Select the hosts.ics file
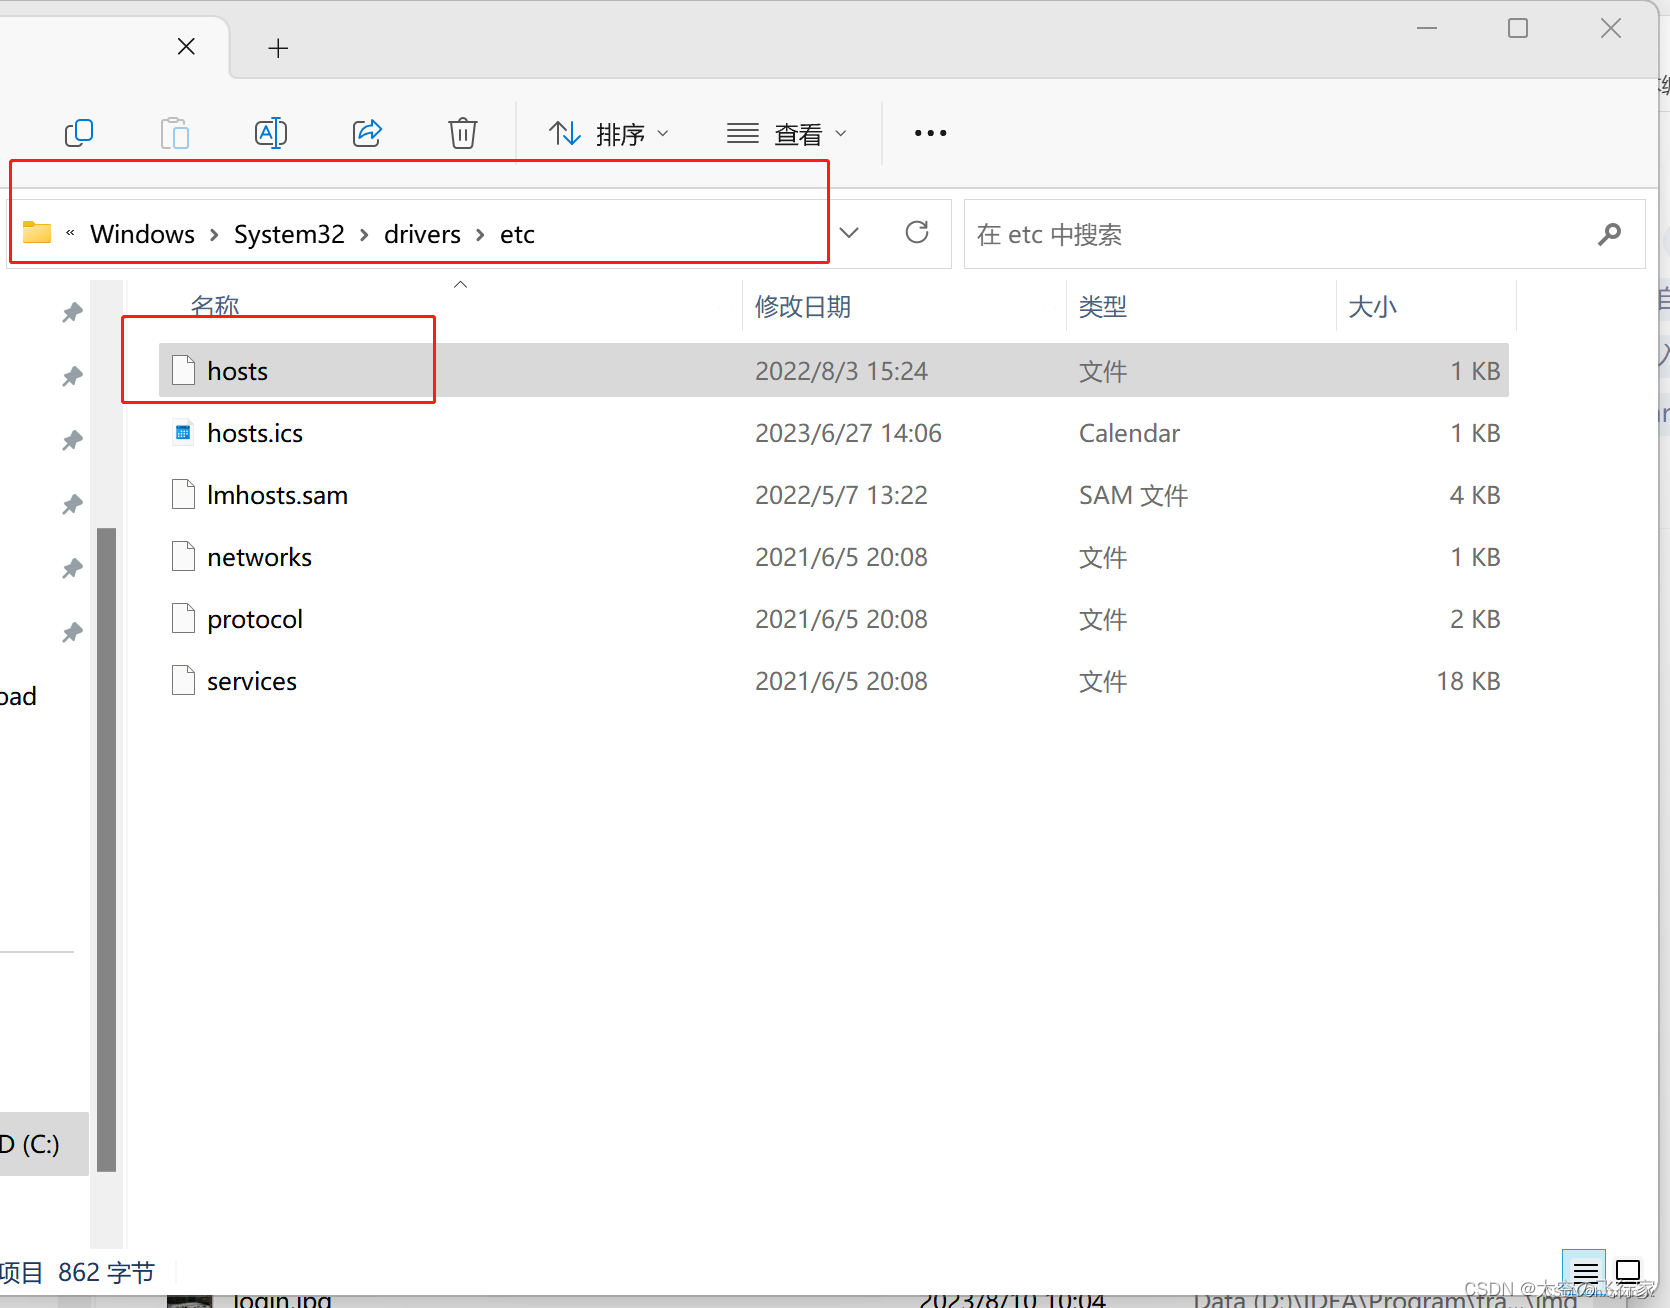This screenshot has width=1670, height=1308. [833, 433]
